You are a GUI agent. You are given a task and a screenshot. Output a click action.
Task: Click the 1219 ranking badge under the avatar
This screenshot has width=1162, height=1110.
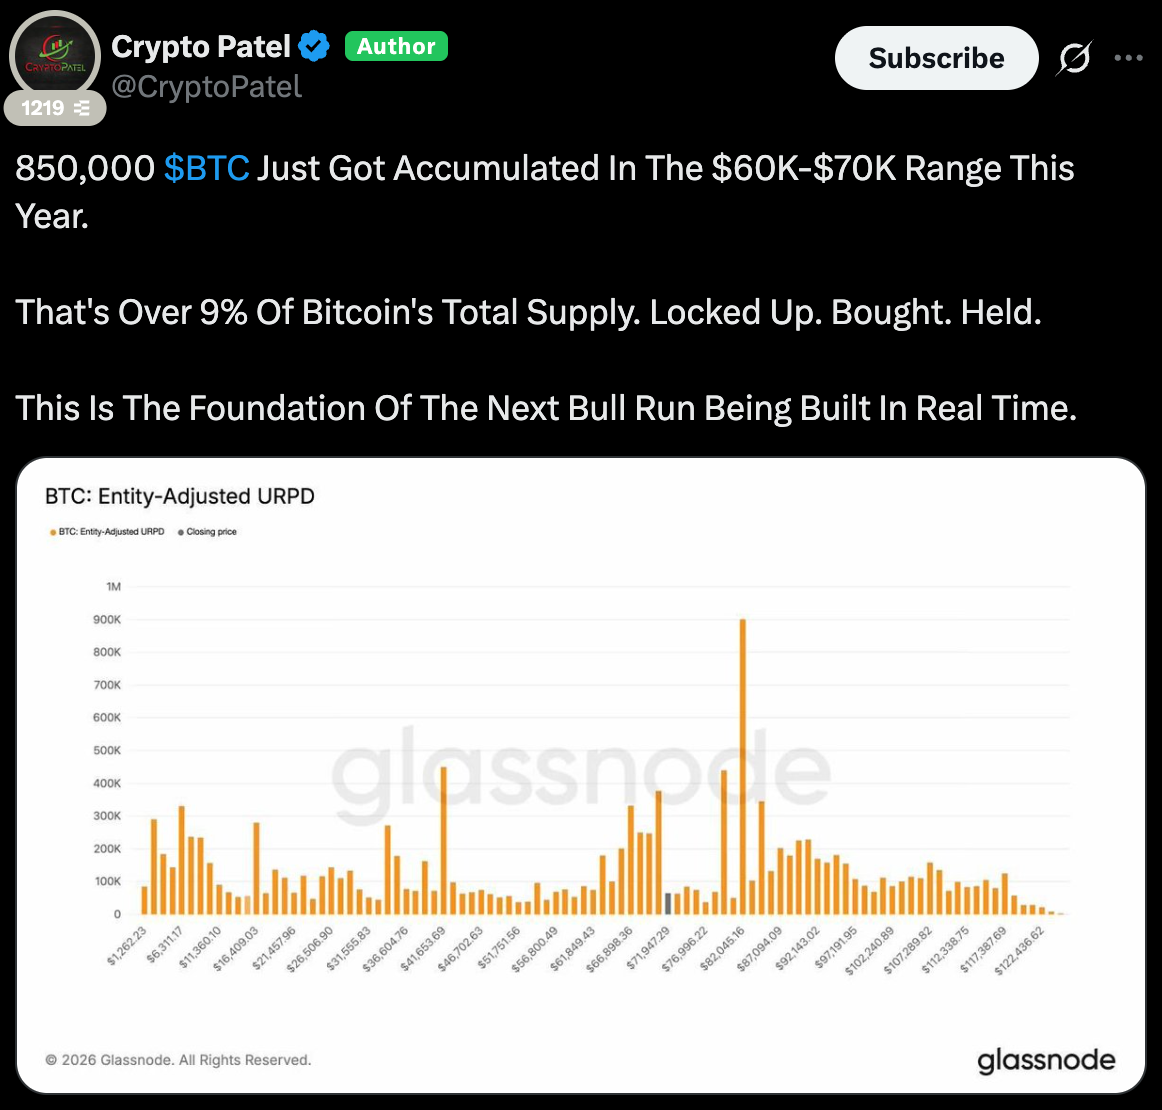tap(55, 108)
